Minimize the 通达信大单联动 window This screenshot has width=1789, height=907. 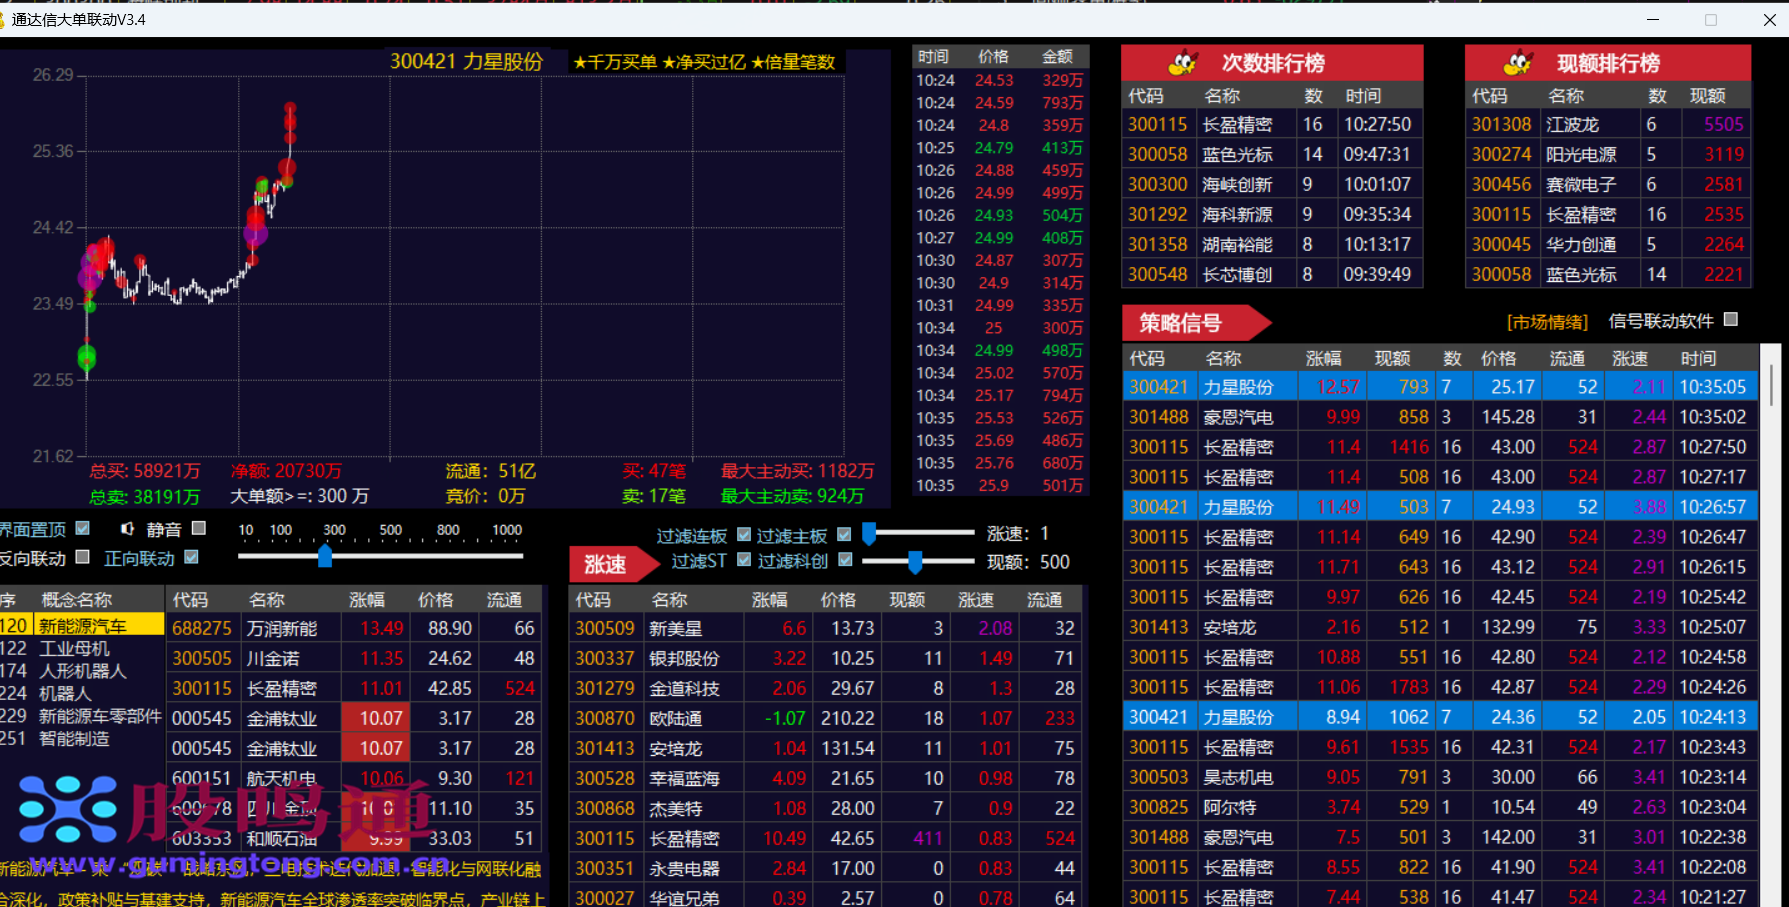1653,19
